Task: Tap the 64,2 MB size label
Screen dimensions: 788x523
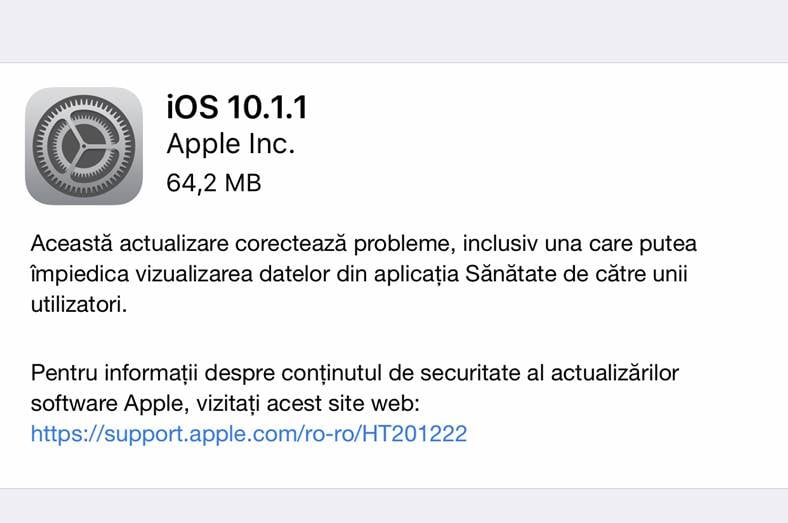Action: coord(214,183)
